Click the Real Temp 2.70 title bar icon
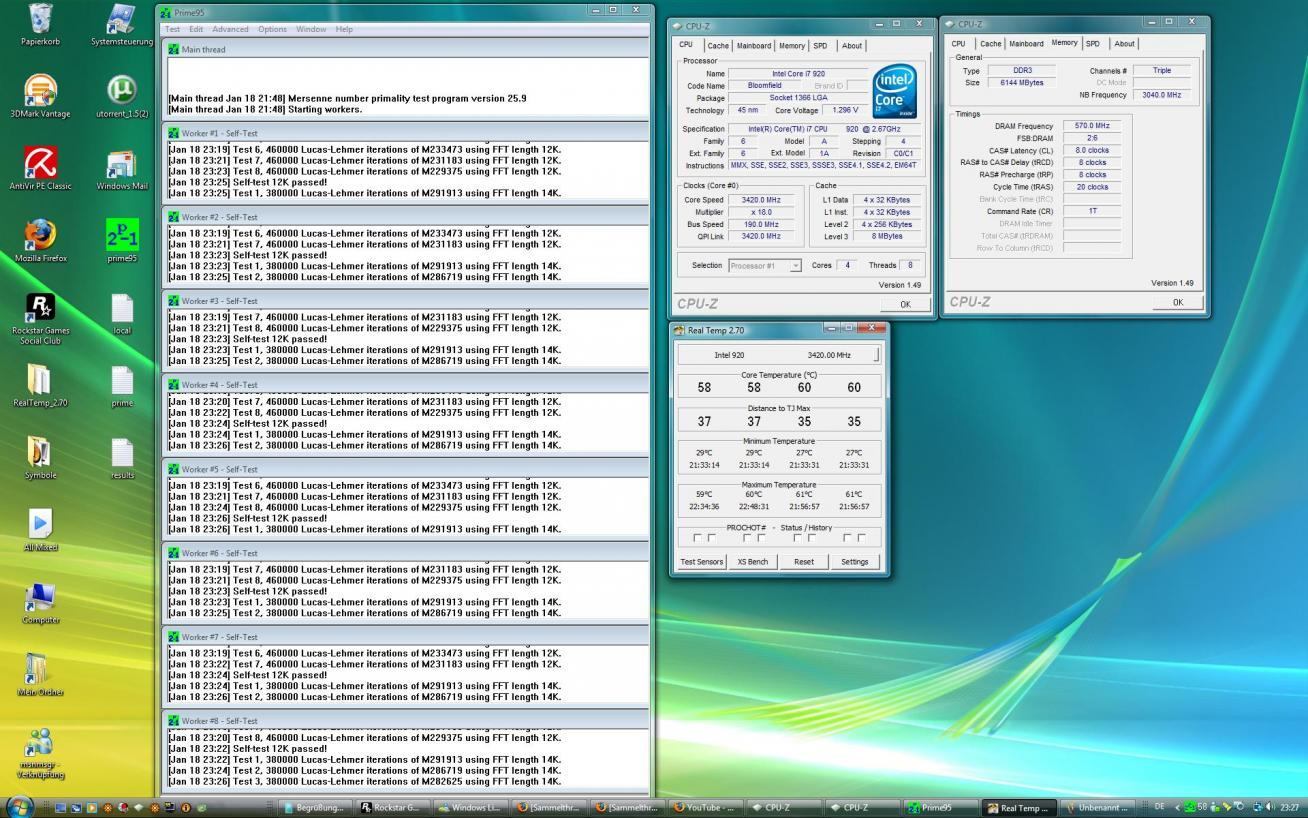This screenshot has width=1308, height=818. (680, 330)
